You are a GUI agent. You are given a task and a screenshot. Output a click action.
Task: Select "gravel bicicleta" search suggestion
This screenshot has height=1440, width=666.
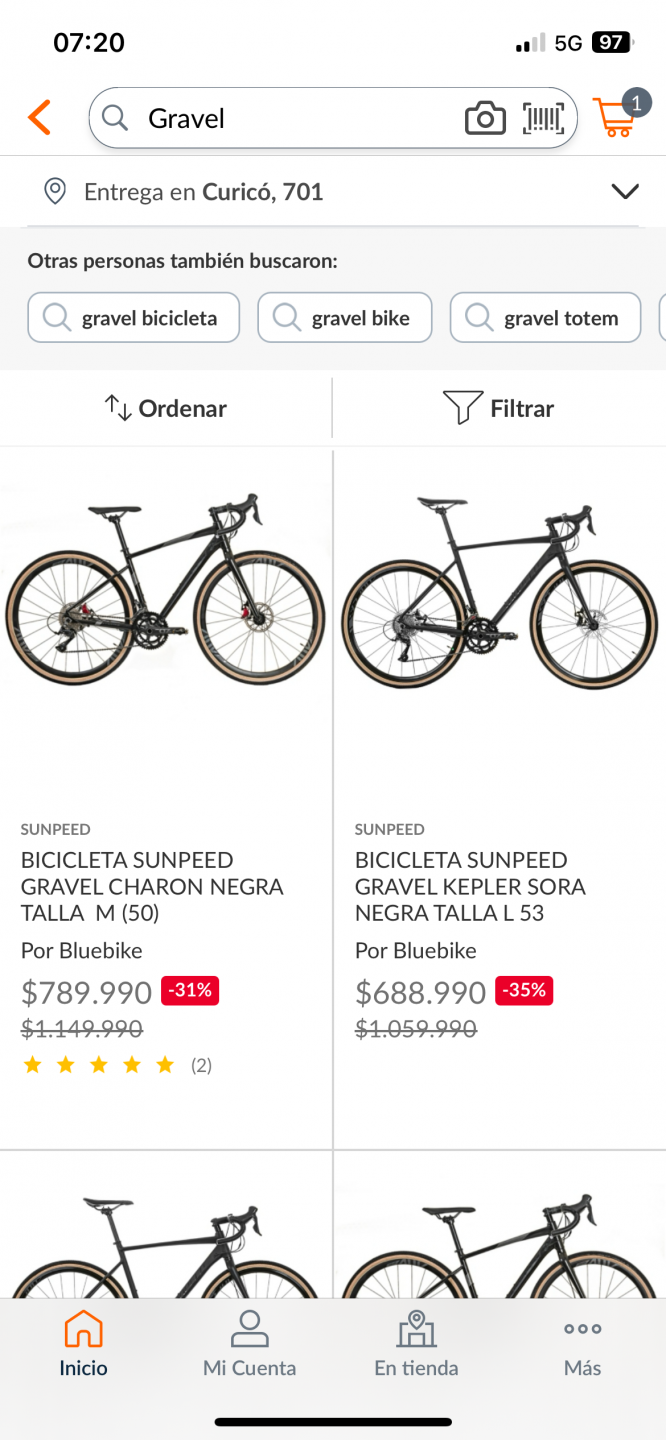coord(134,318)
